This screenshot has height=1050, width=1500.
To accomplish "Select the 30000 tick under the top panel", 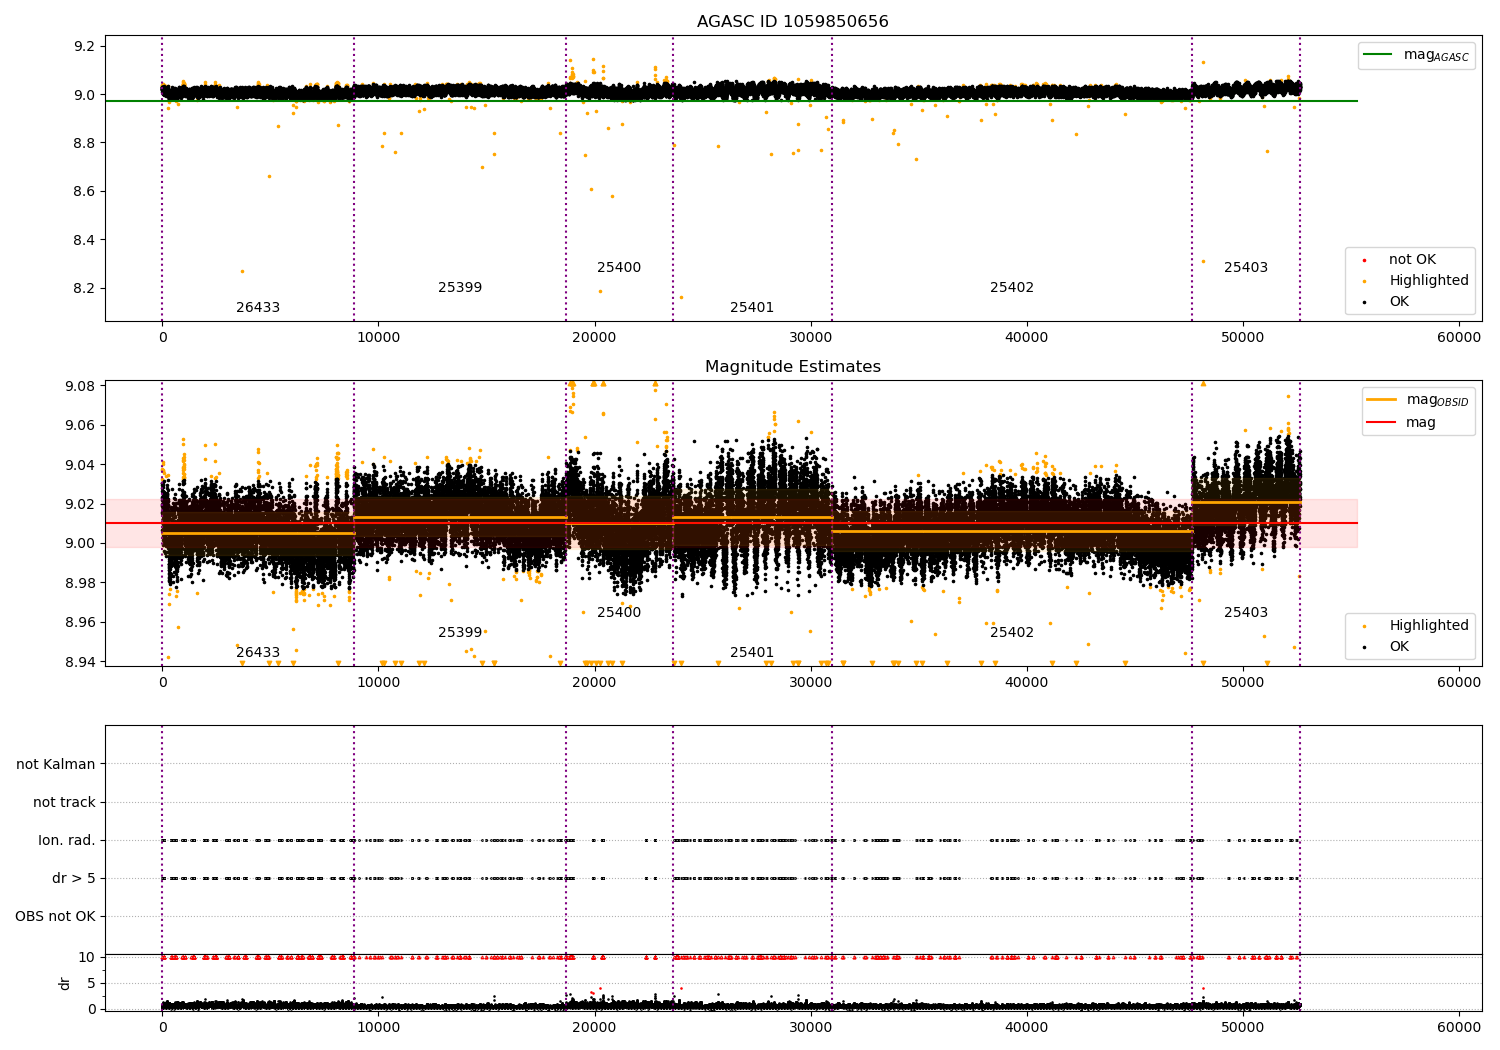I will point(811,338).
